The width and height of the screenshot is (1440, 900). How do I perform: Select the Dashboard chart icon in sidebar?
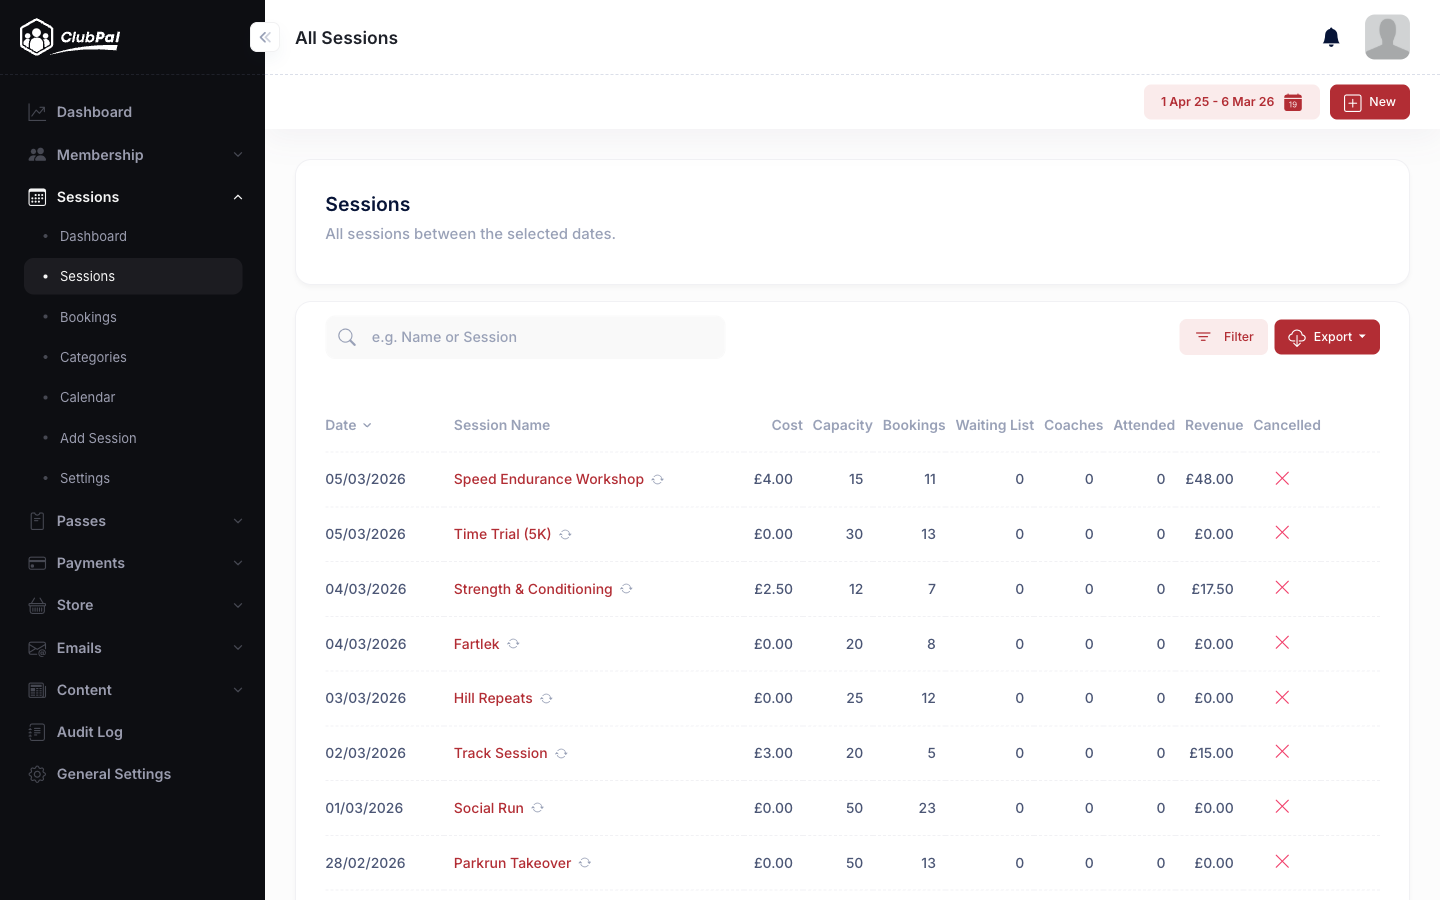[37, 112]
